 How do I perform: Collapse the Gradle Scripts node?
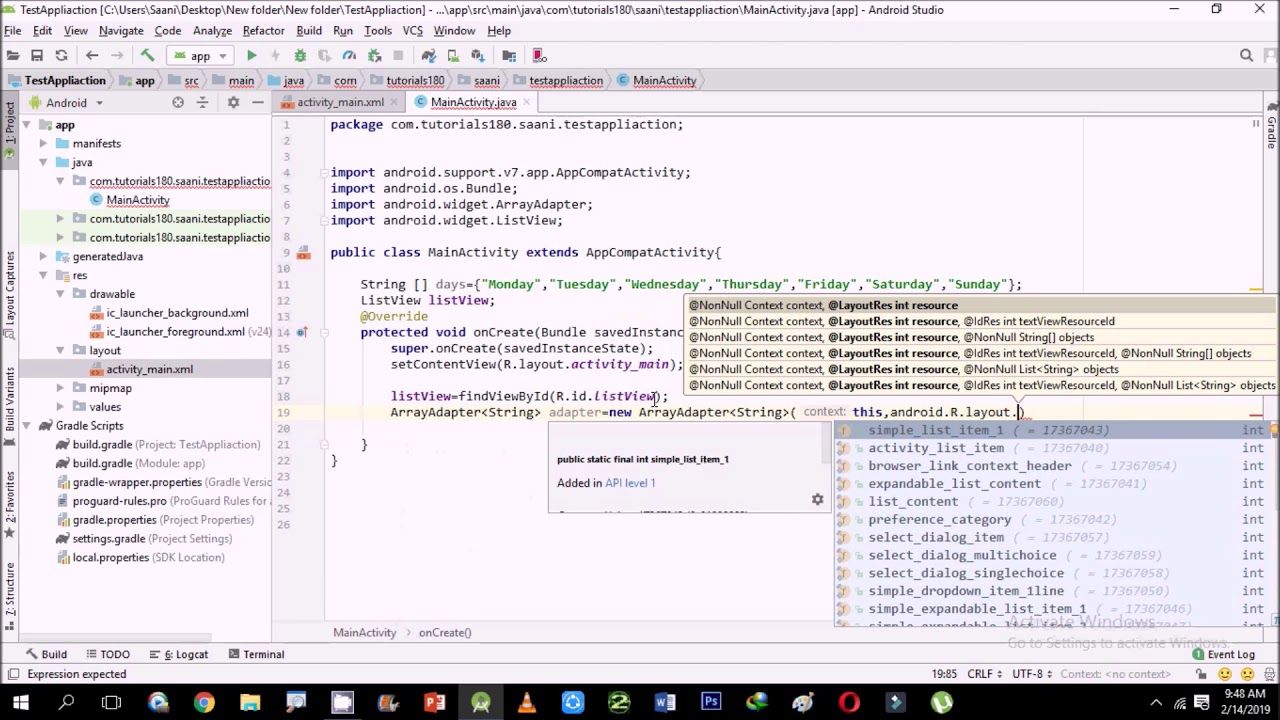point(26,426)
